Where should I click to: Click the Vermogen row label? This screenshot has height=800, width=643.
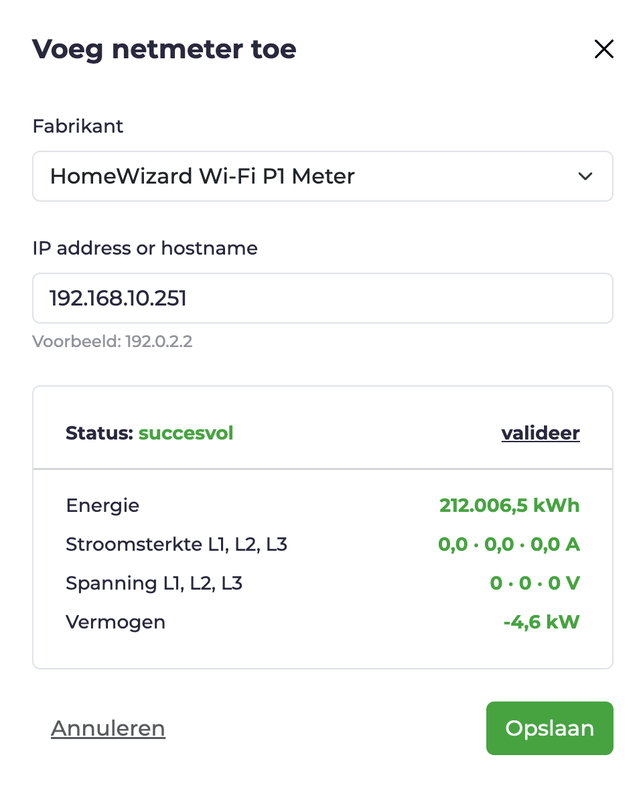(x=115, y=622)
